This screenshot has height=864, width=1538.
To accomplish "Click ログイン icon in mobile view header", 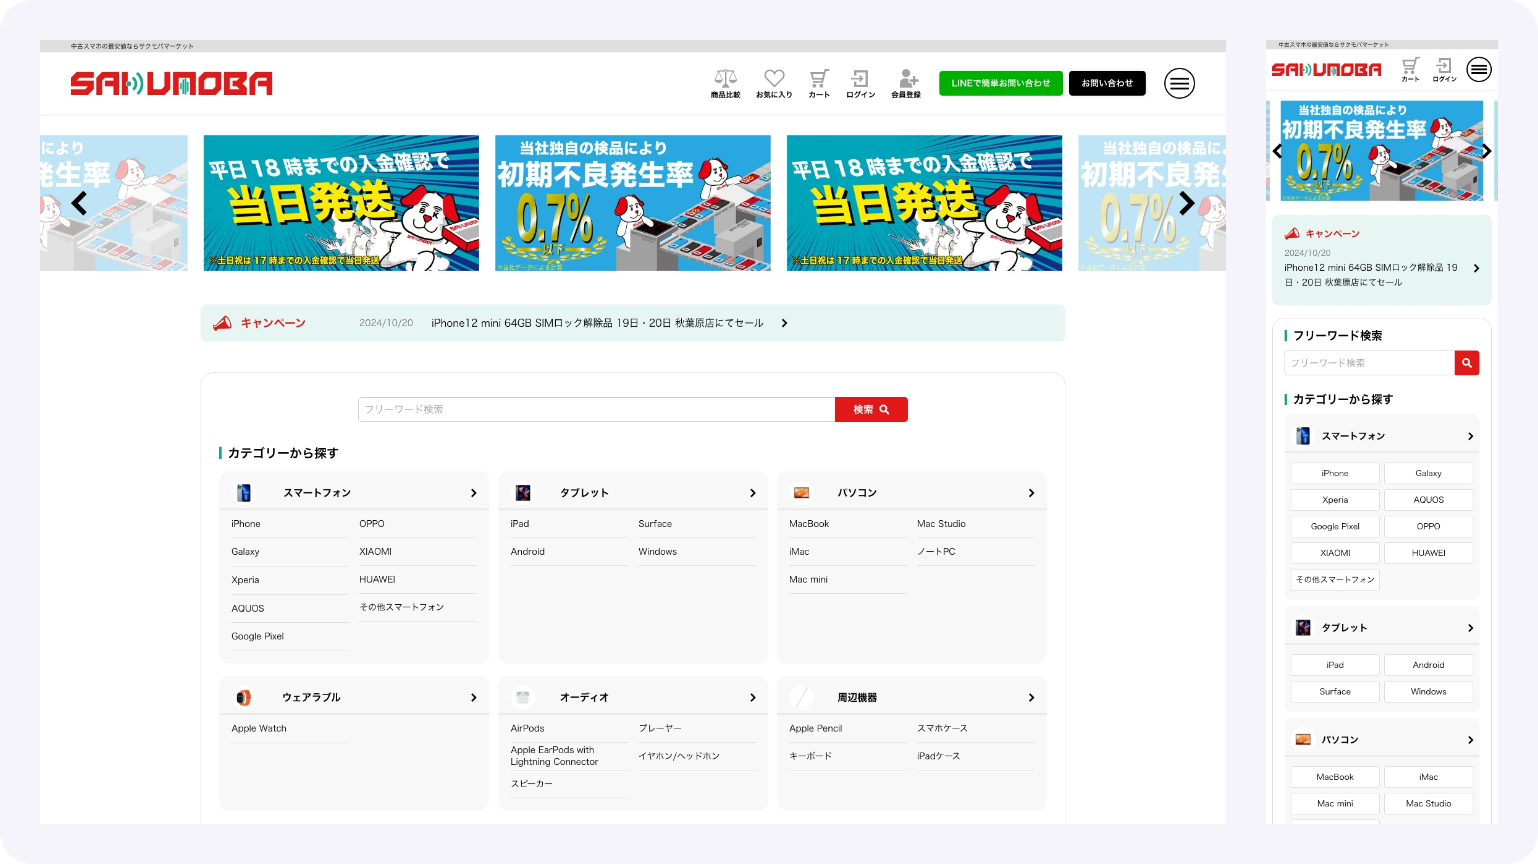I will coord(1444,69).
